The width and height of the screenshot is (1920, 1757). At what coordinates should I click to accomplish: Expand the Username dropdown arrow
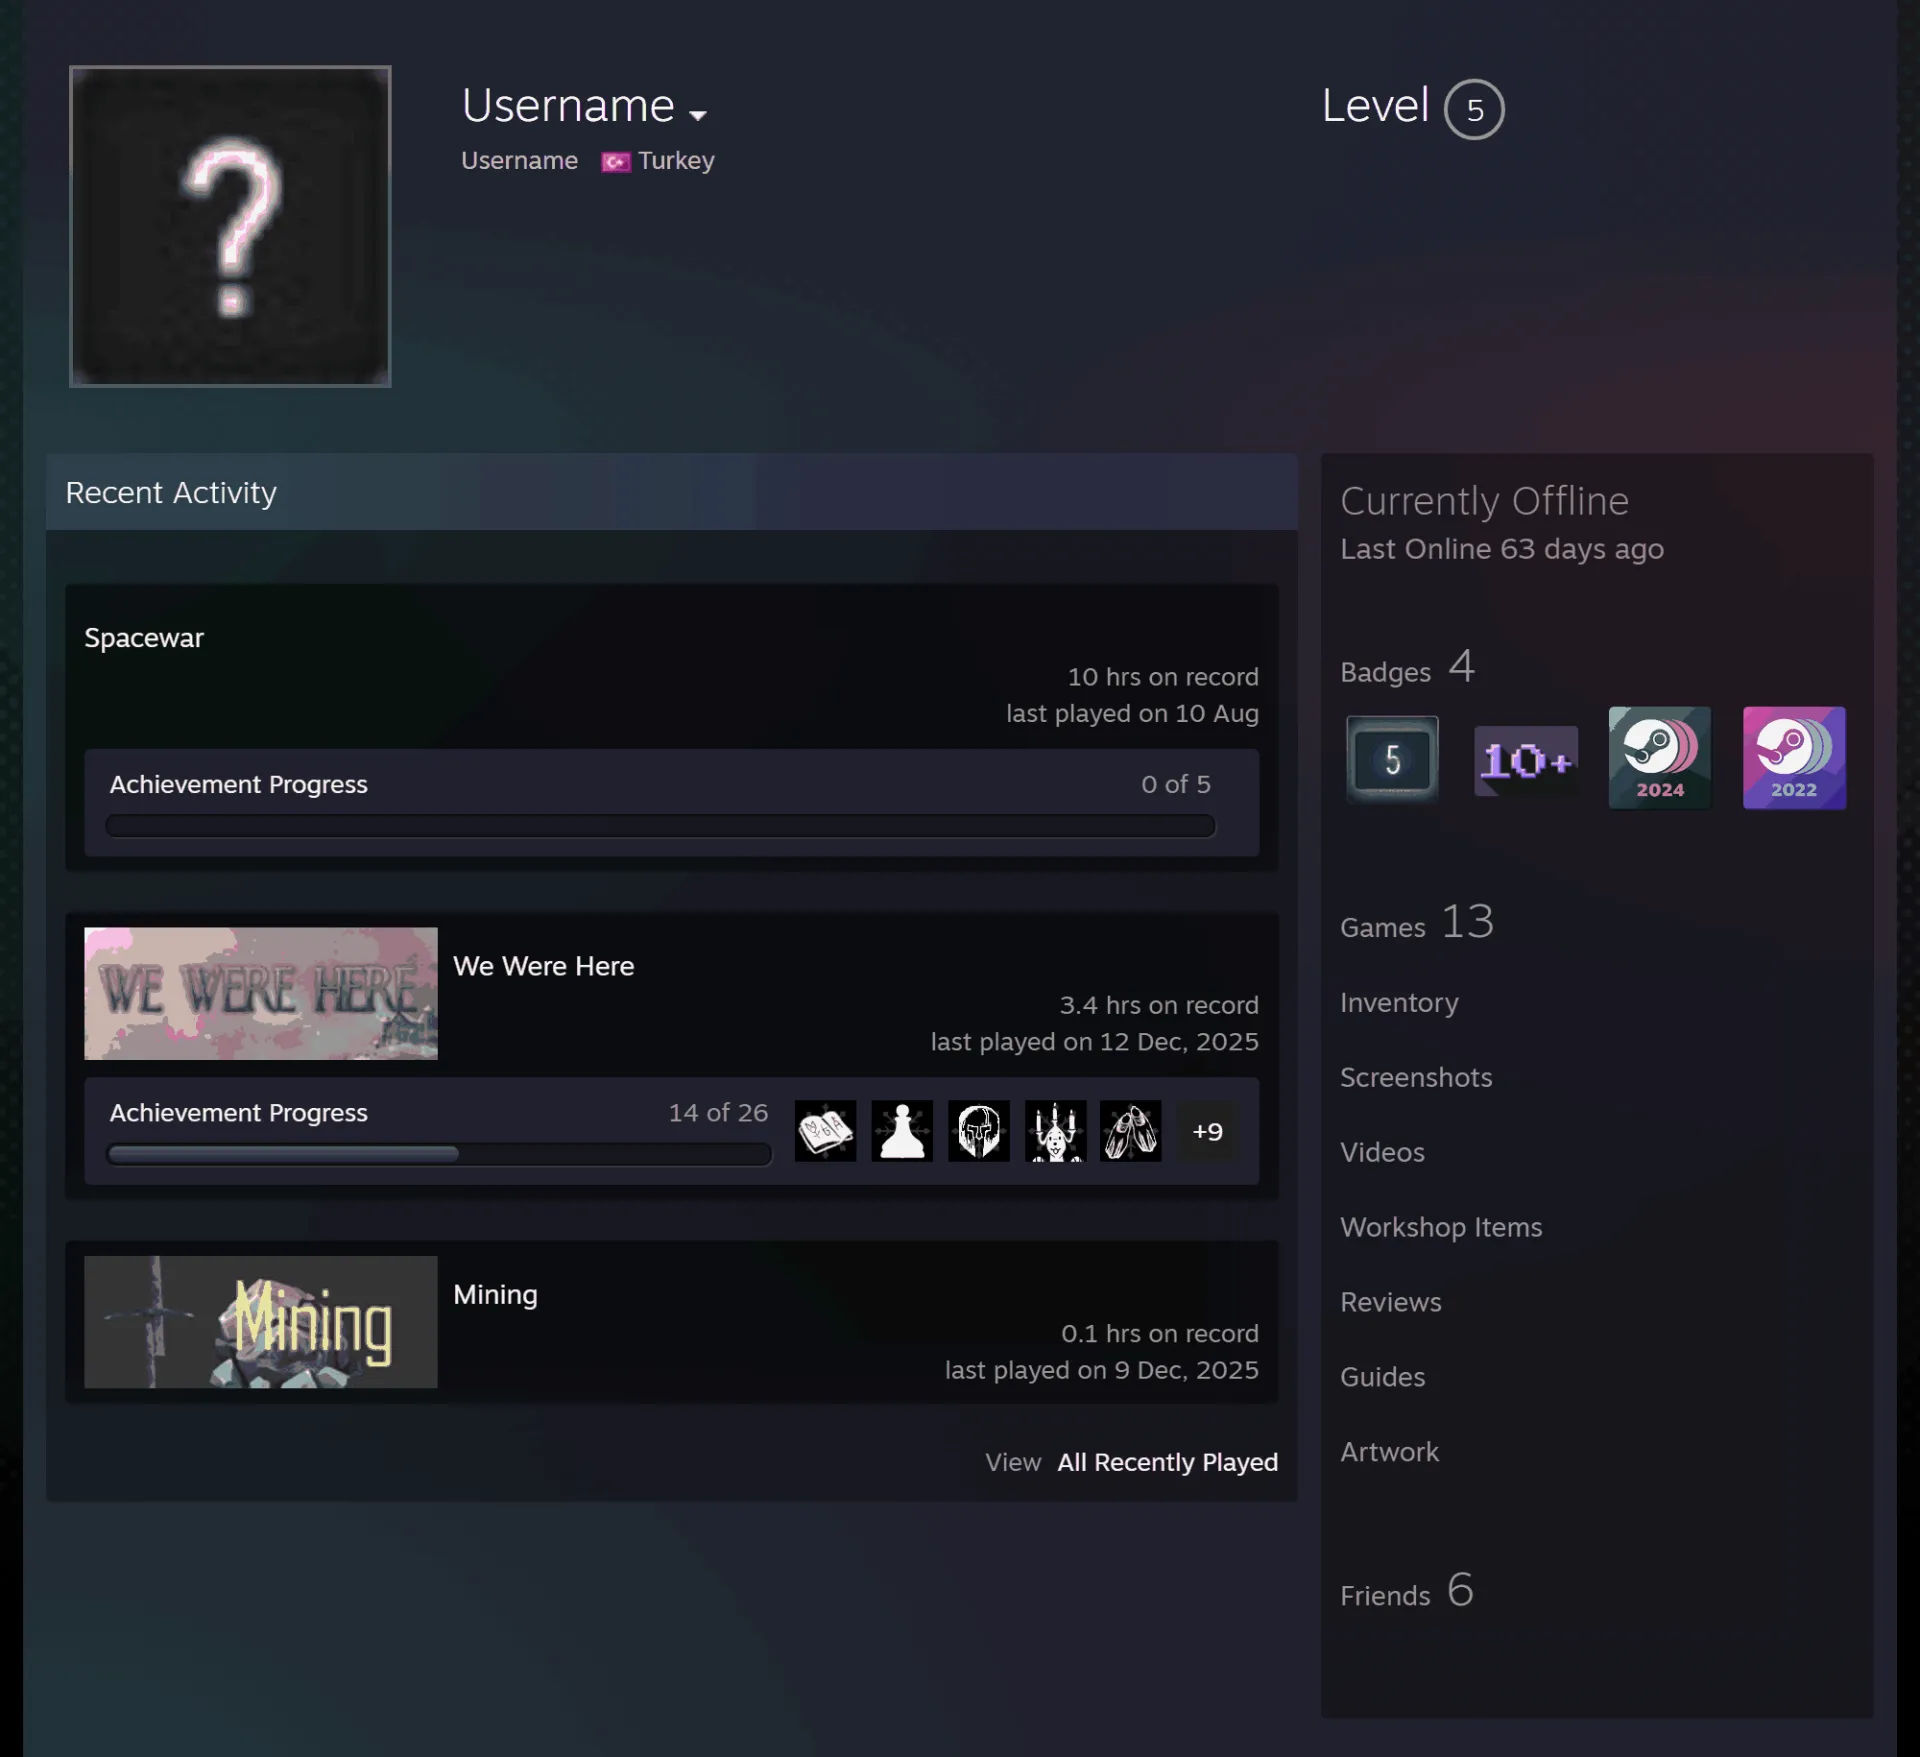coord(698,115)
